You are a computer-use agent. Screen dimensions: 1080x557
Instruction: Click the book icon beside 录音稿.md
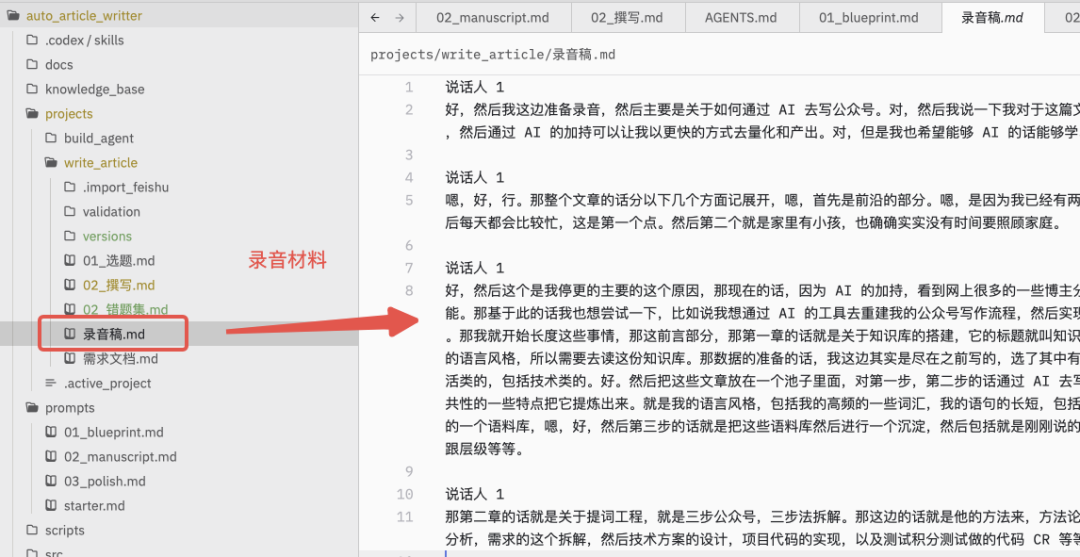[70, 334]
